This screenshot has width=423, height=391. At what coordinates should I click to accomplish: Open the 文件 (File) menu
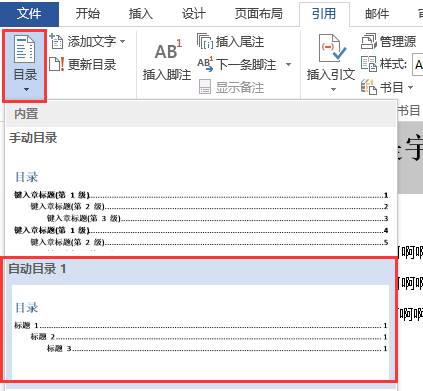(29, 13)
